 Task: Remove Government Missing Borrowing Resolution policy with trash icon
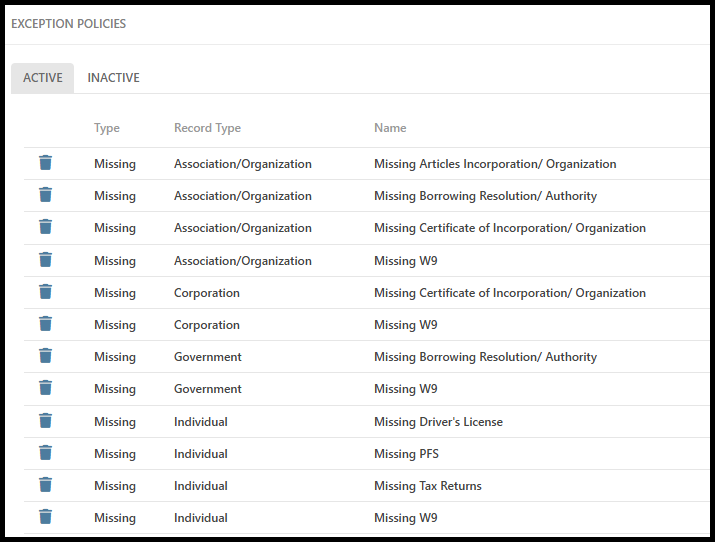coord(45,356)
